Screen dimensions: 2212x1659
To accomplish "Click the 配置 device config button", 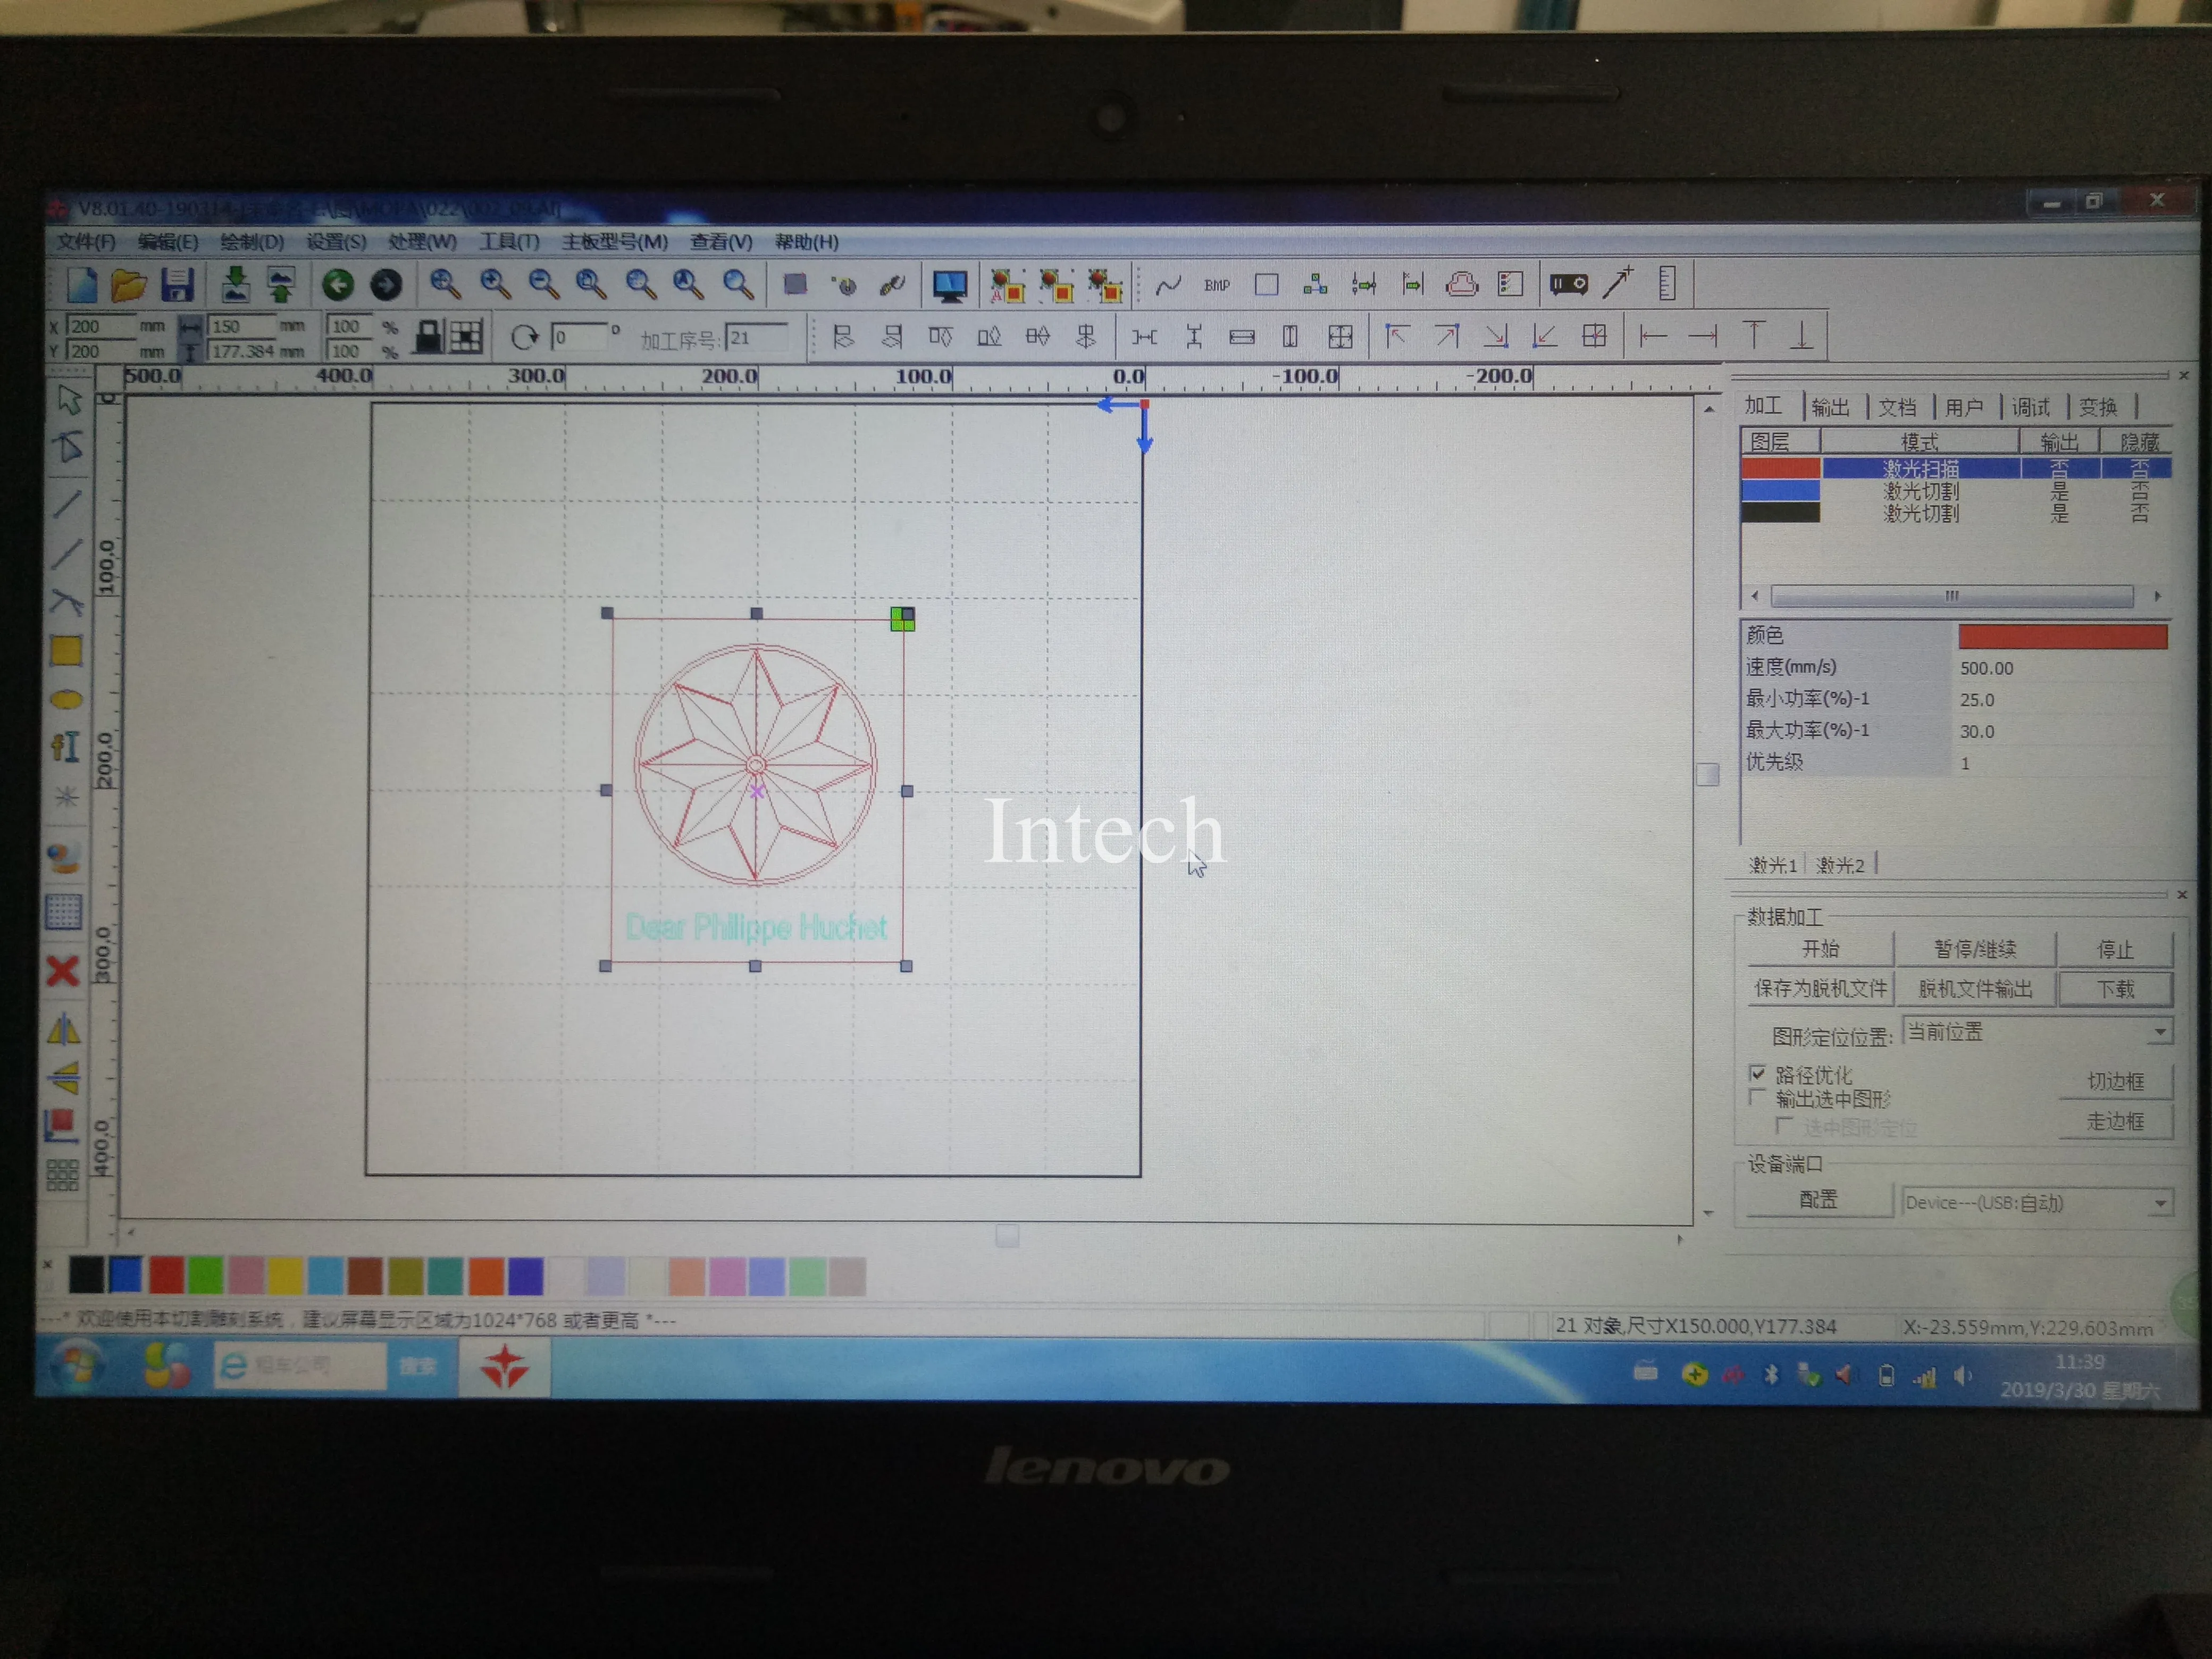I will pyautogui.click(x=1819, y=1200).
